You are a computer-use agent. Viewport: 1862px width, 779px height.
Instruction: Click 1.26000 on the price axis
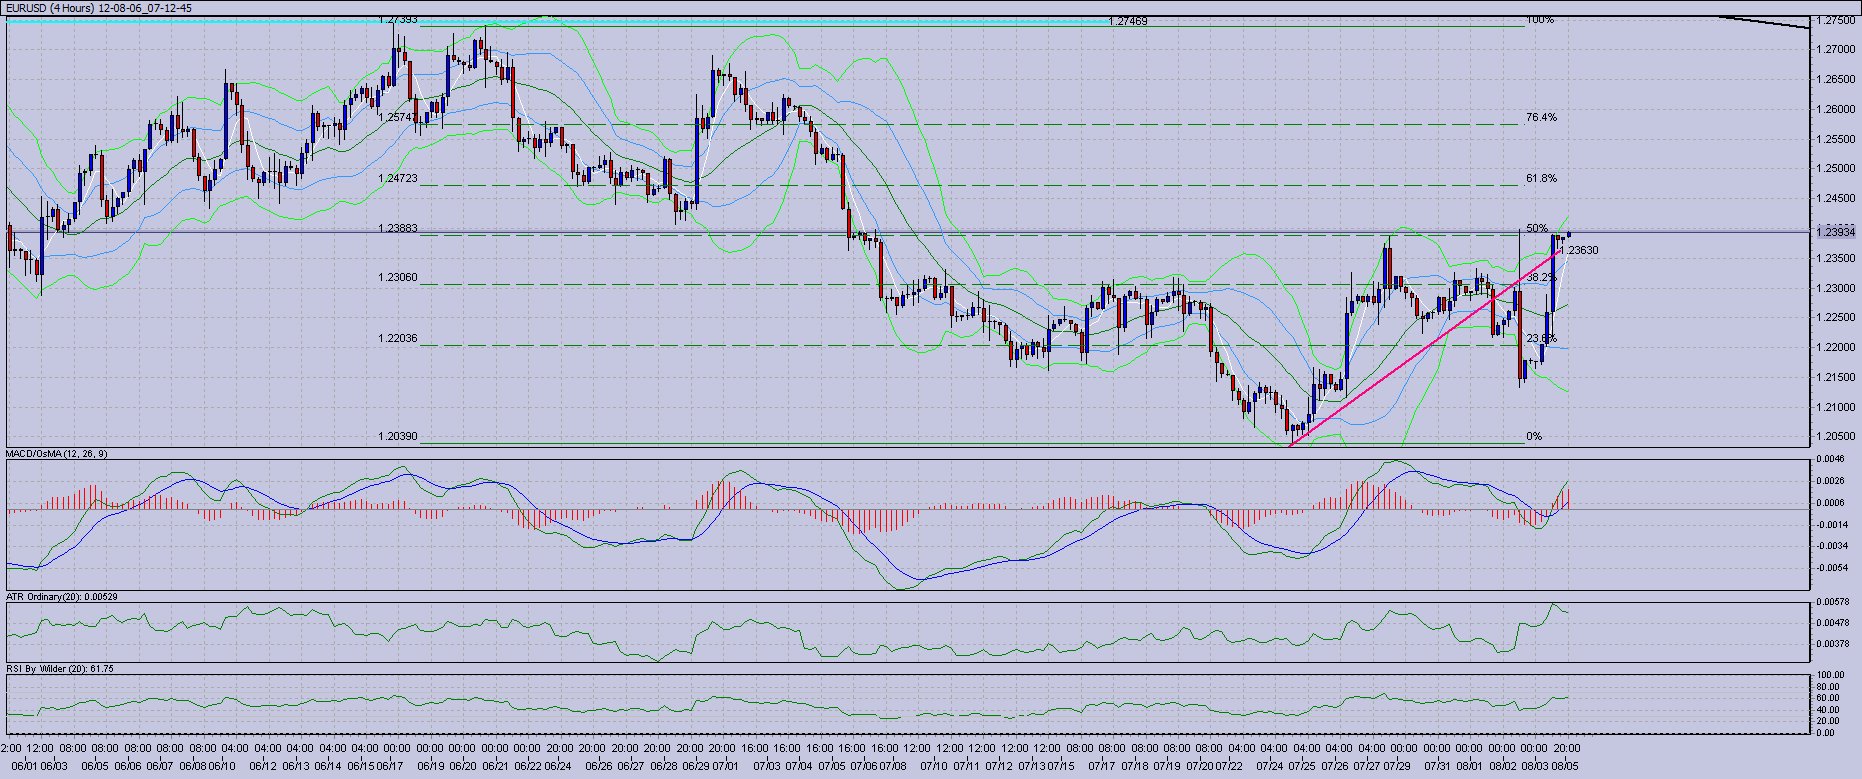[x=1836, y=109]
